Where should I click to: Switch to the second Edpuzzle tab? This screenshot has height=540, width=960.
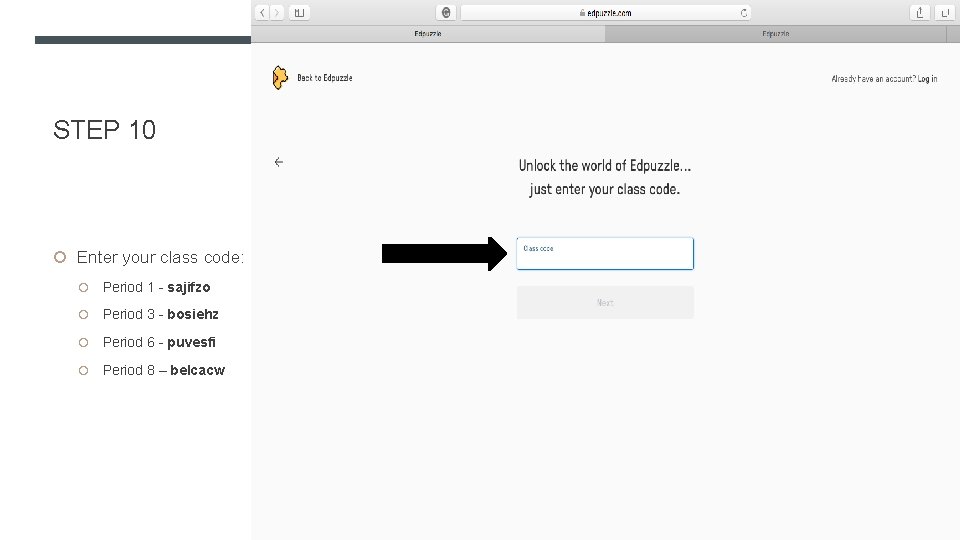click(x=776, y=34)
